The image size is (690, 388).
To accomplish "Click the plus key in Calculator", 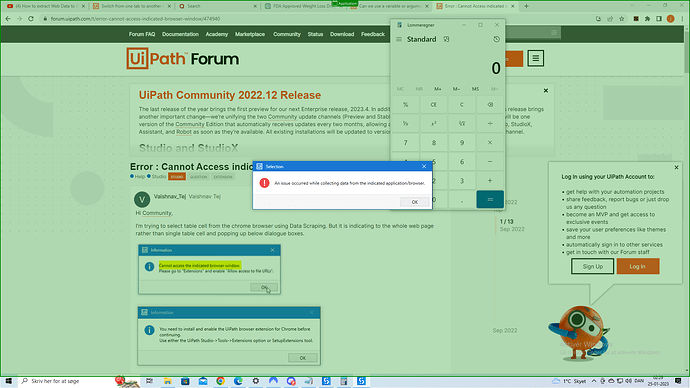I will click(490, 180).
